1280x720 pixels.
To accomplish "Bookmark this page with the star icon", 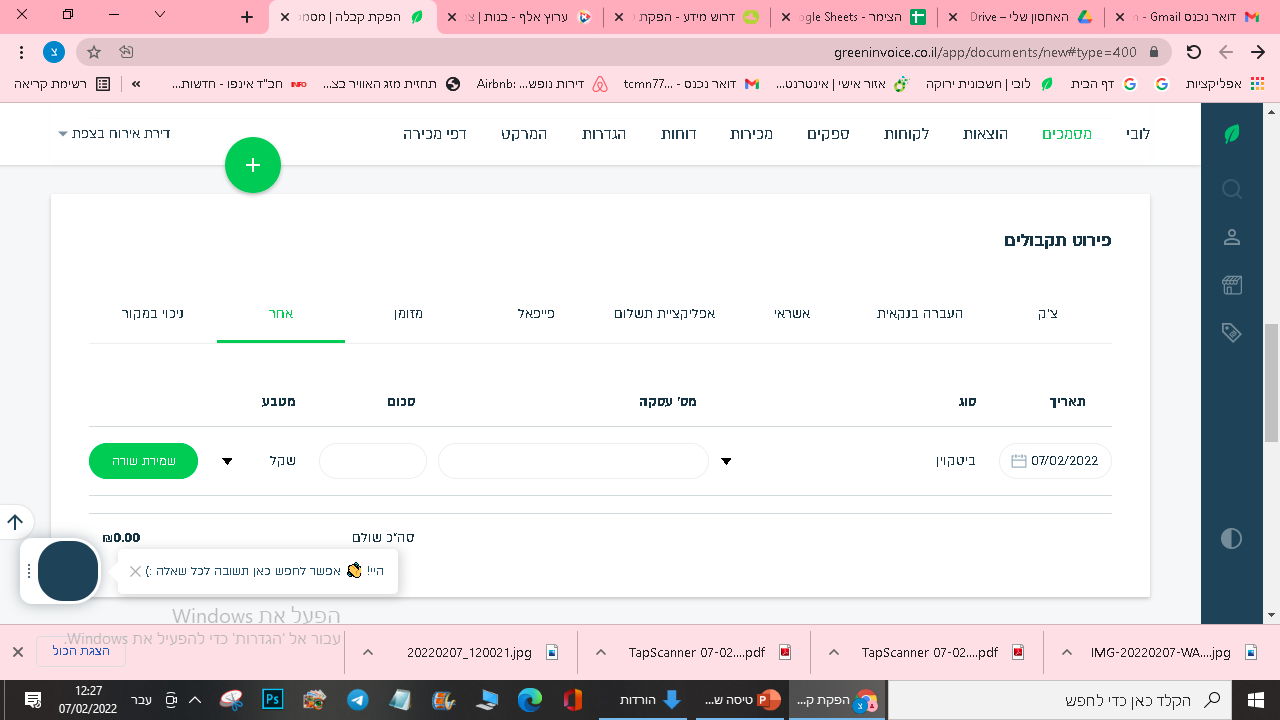I will pos(94,52).
